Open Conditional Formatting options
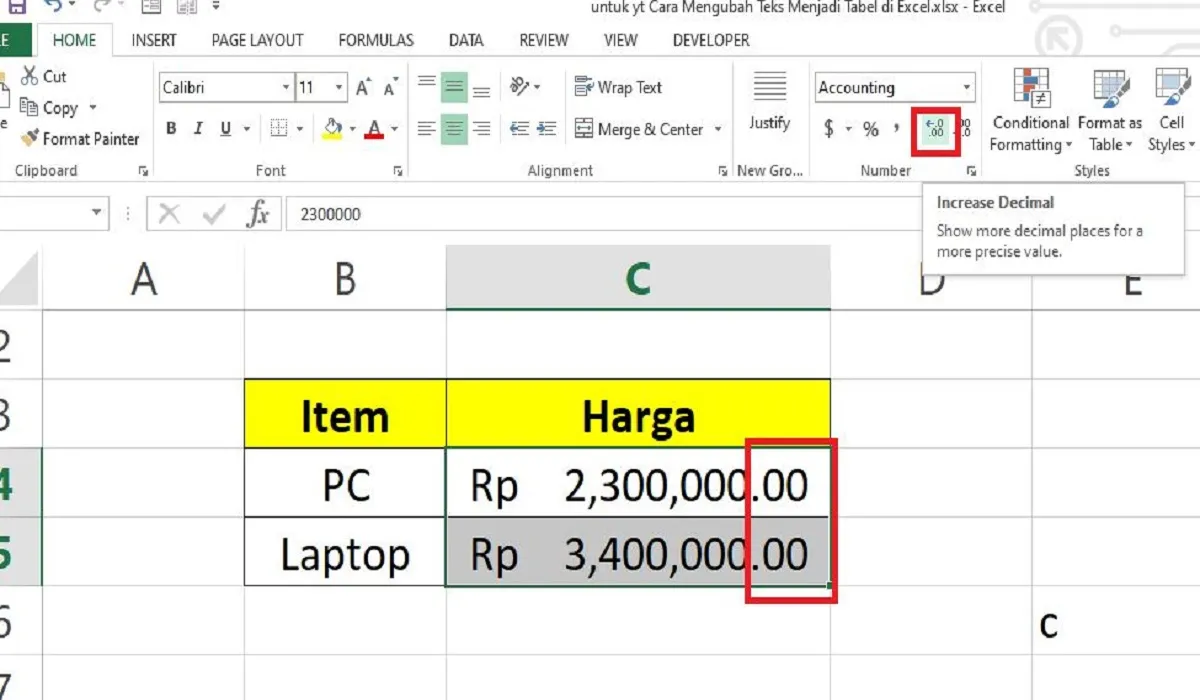Image resolution: width=1200 pixels, height=700 pixels. coord(1029,110)
